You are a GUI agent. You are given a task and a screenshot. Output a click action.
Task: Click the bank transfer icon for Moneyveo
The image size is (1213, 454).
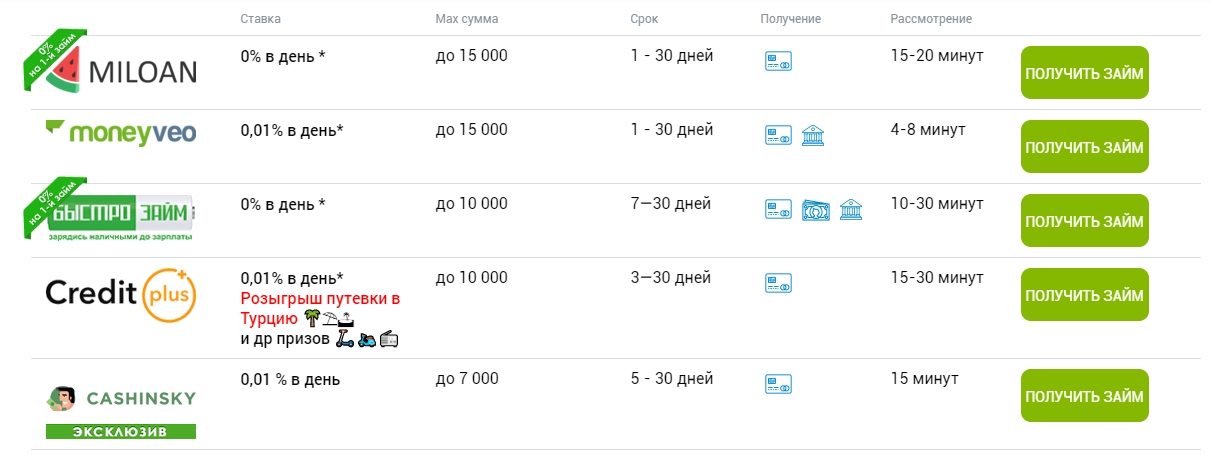coord(813,135)
